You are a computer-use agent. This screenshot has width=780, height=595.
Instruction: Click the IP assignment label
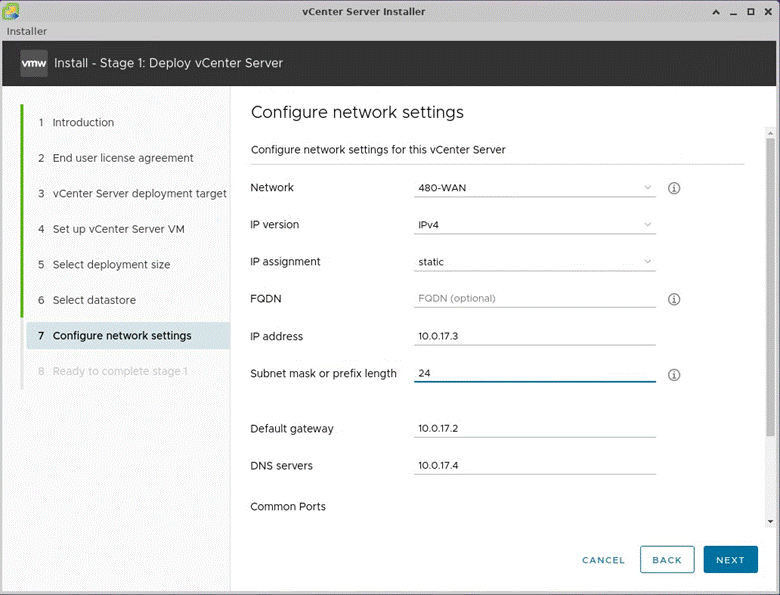point(285,262)
